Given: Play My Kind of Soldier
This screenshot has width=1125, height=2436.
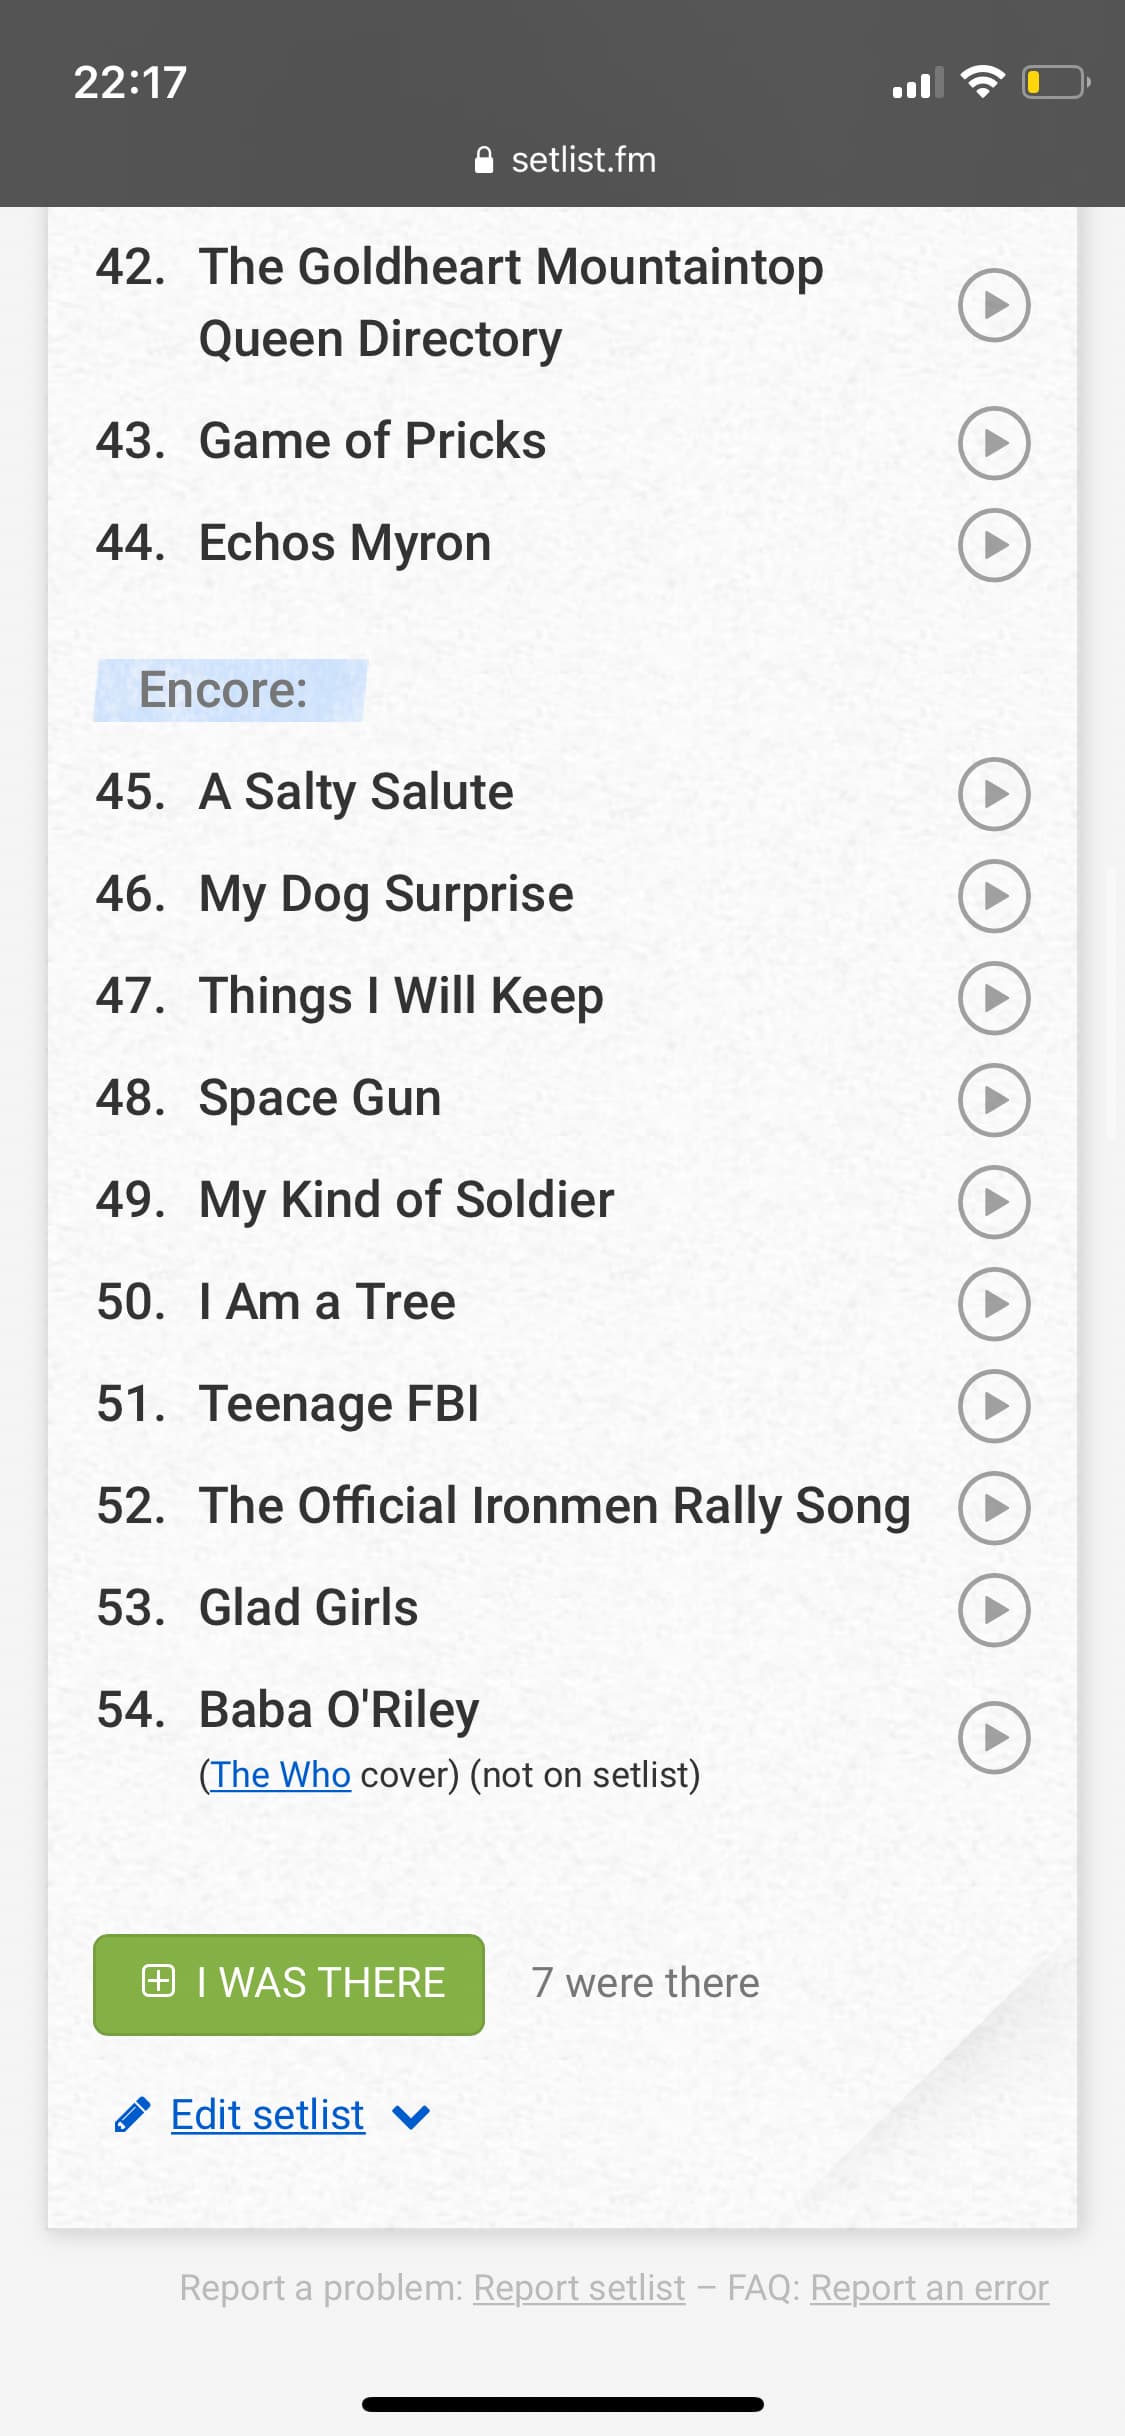Looking at the screenshot, I should coord(993,1202).
